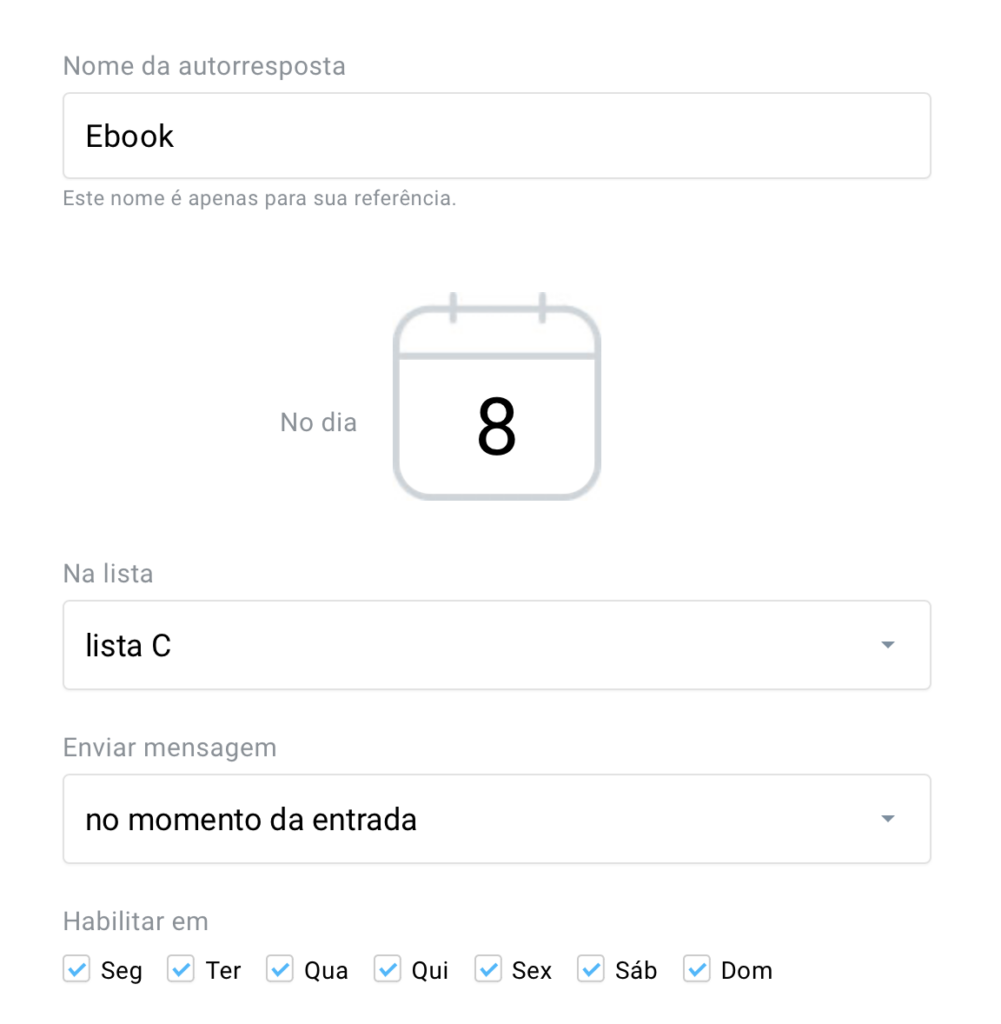This screenshot has width=1001, height=1024.
Task: Click the calendar icon's top header area
Action: tap(496, 332)
